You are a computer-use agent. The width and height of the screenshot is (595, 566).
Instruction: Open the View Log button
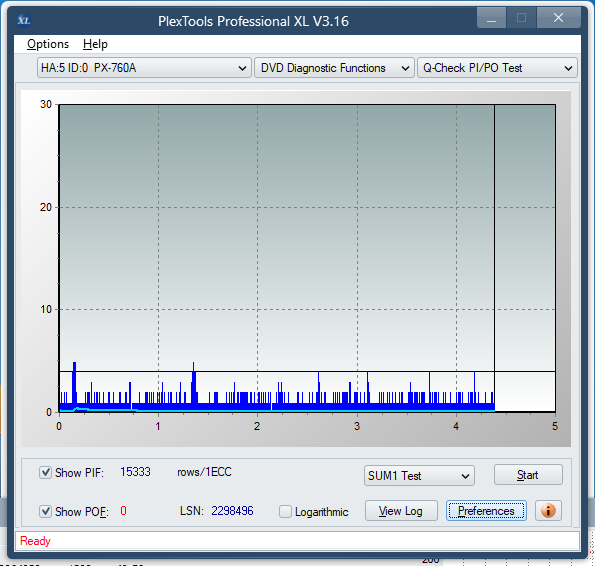[401, 511]
